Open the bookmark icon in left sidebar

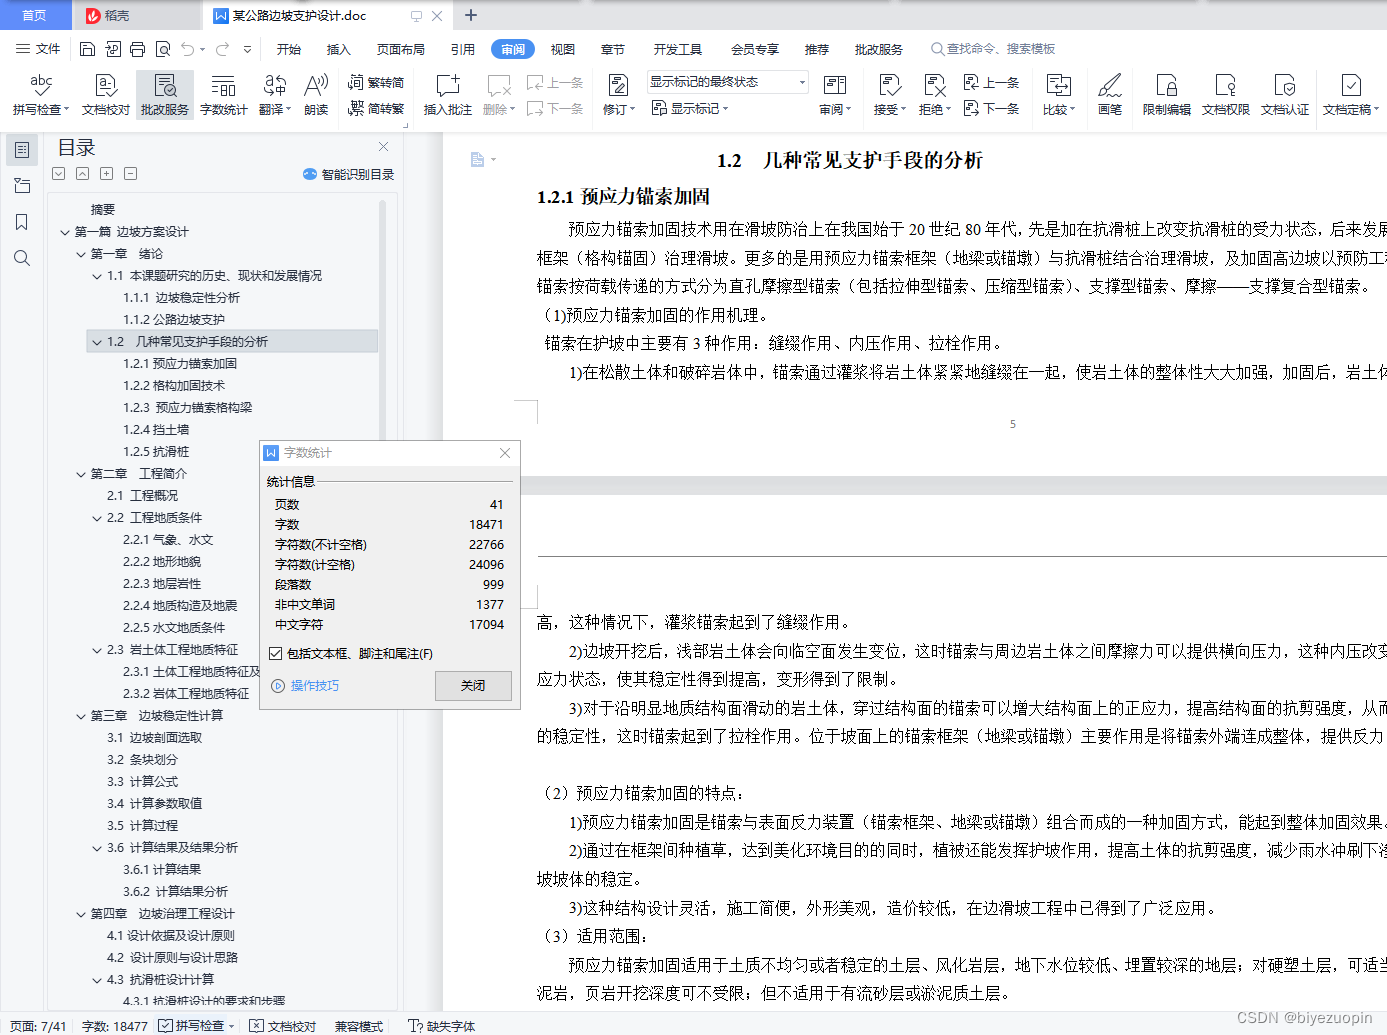(21, 222)
